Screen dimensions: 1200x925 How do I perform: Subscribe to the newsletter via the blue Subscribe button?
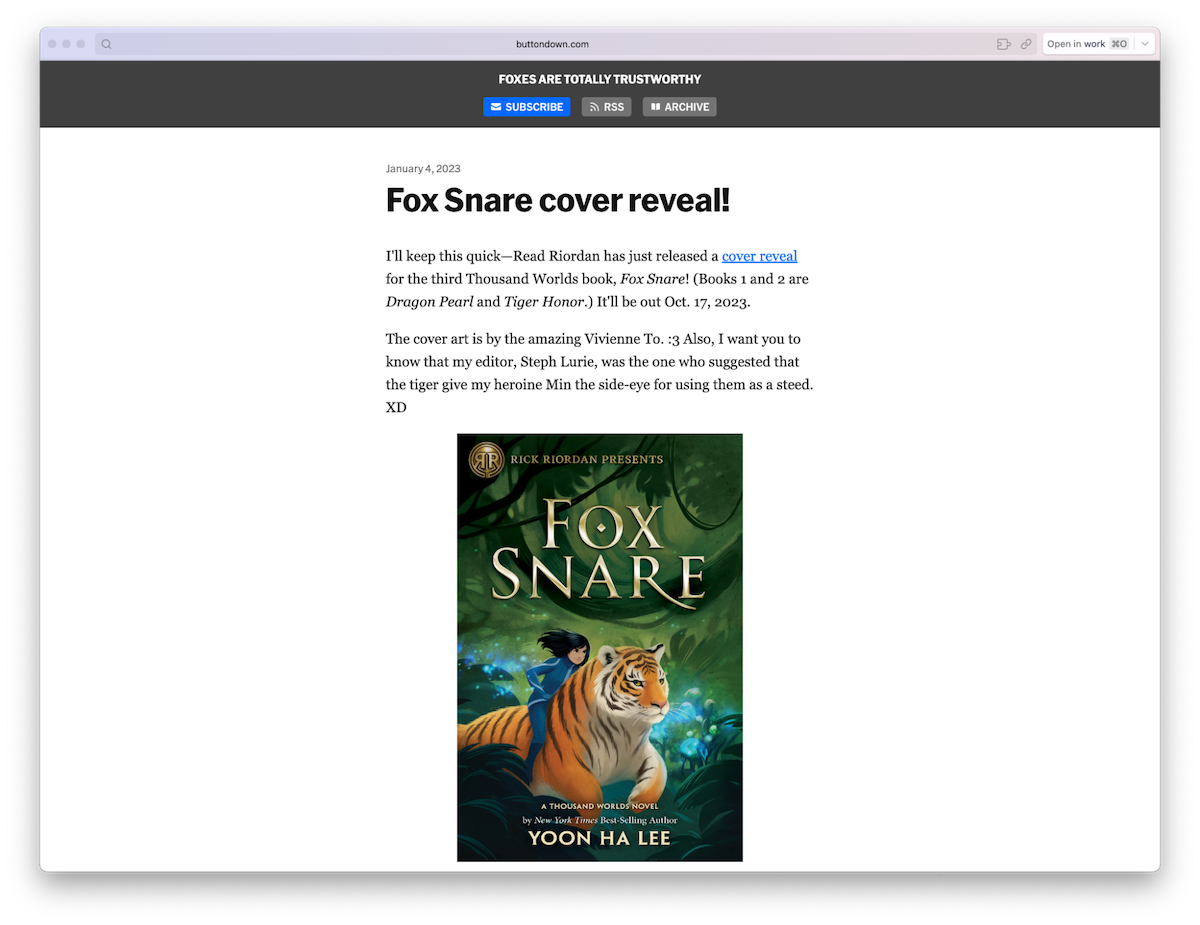coord(527,107)
